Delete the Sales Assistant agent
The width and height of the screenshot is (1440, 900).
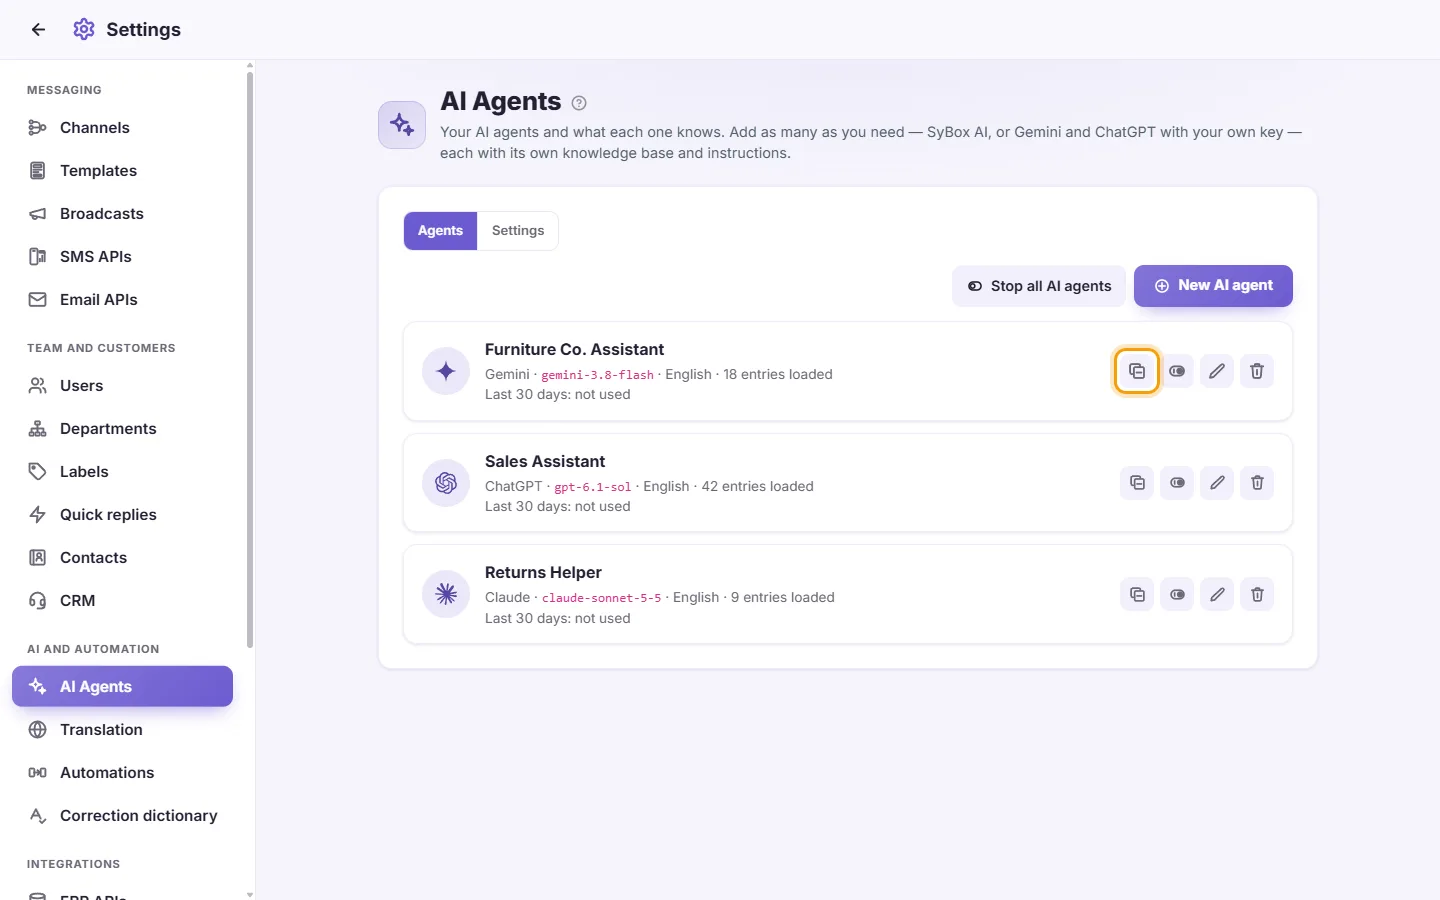(1257, 483)
